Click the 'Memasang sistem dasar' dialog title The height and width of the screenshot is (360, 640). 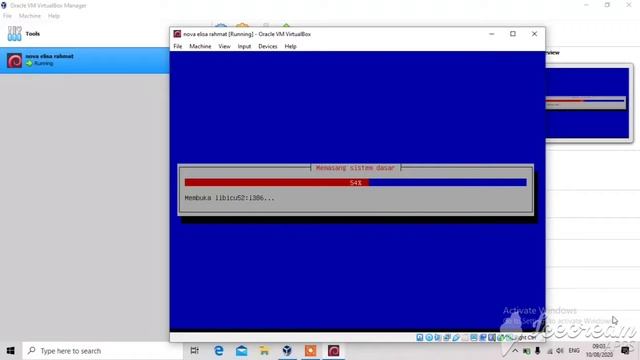coord(355,168)
